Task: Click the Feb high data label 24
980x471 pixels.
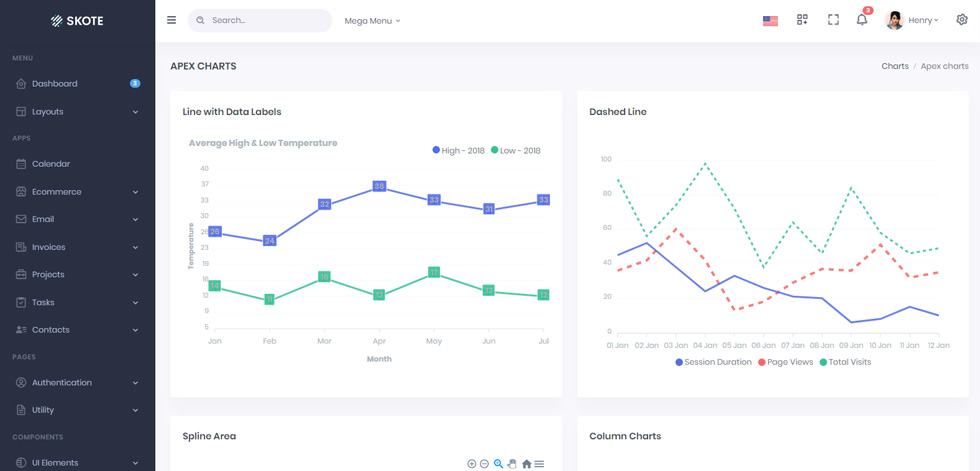Action: click(x=269, y=240)
